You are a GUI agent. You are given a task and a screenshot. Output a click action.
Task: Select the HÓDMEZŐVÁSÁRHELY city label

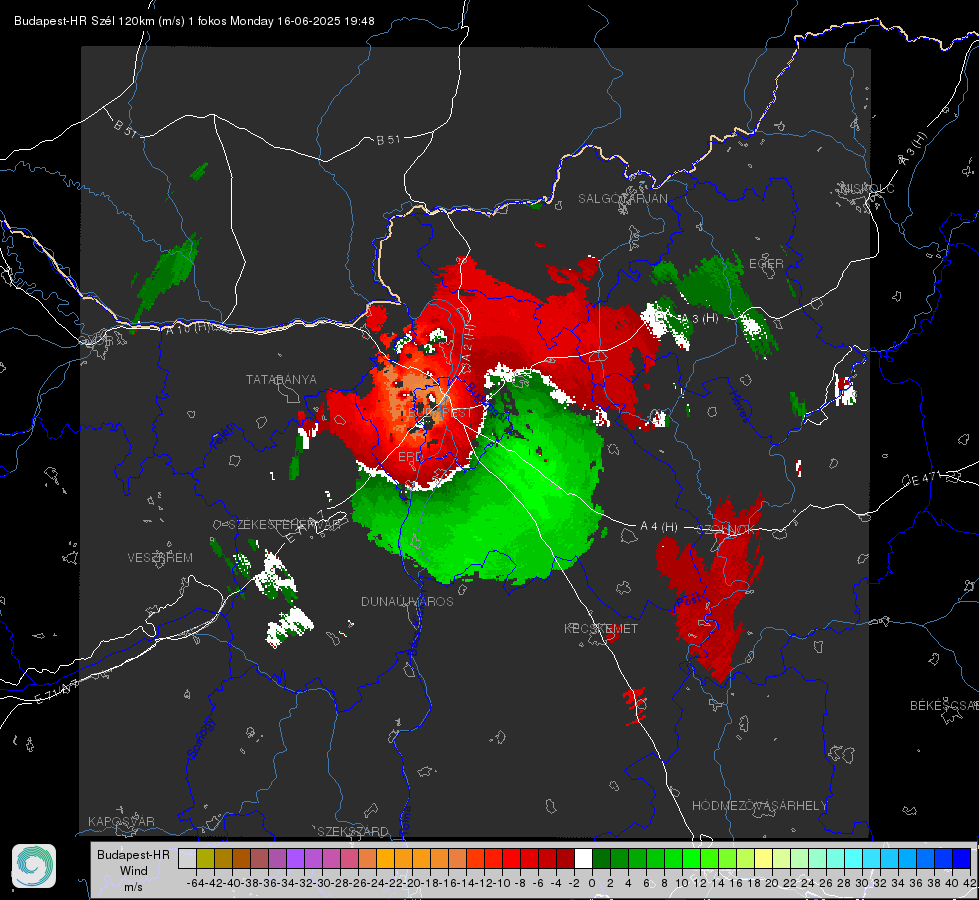759,805
